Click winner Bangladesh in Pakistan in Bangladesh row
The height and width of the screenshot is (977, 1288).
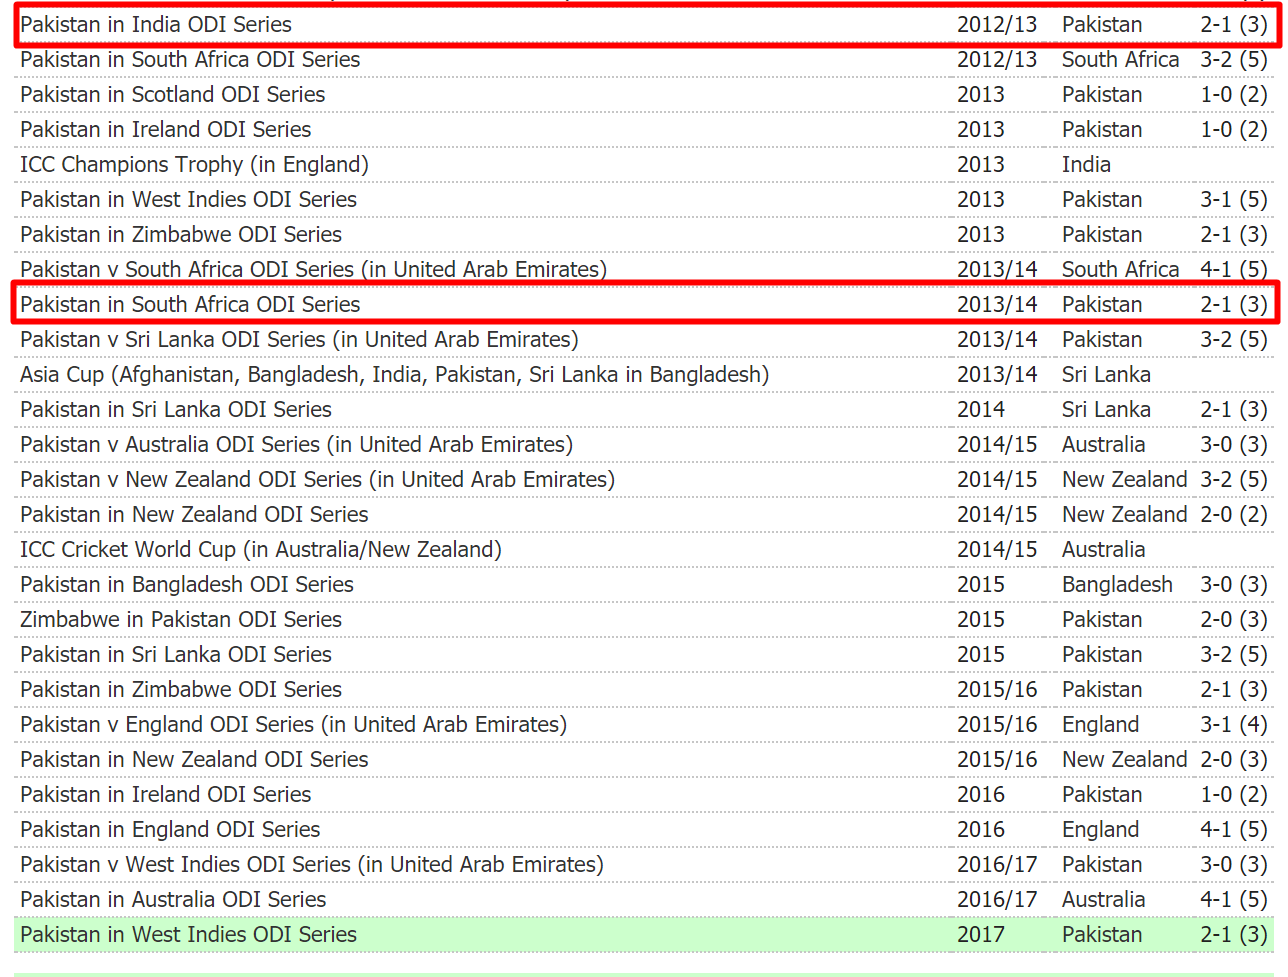pyautogui.click(x=1117, y=584)
